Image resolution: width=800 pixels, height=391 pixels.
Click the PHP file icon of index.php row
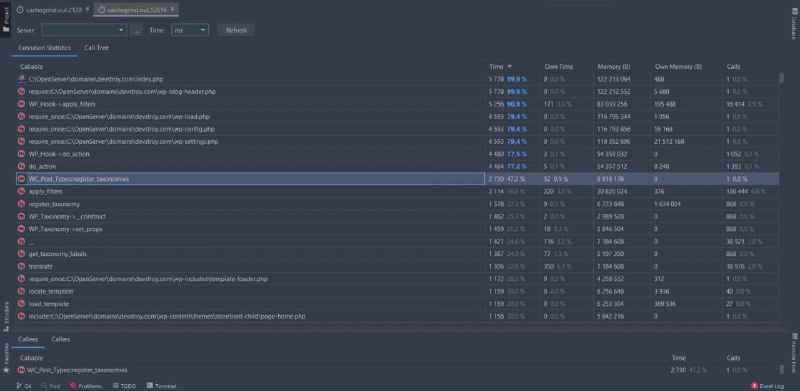pos(21,79)
